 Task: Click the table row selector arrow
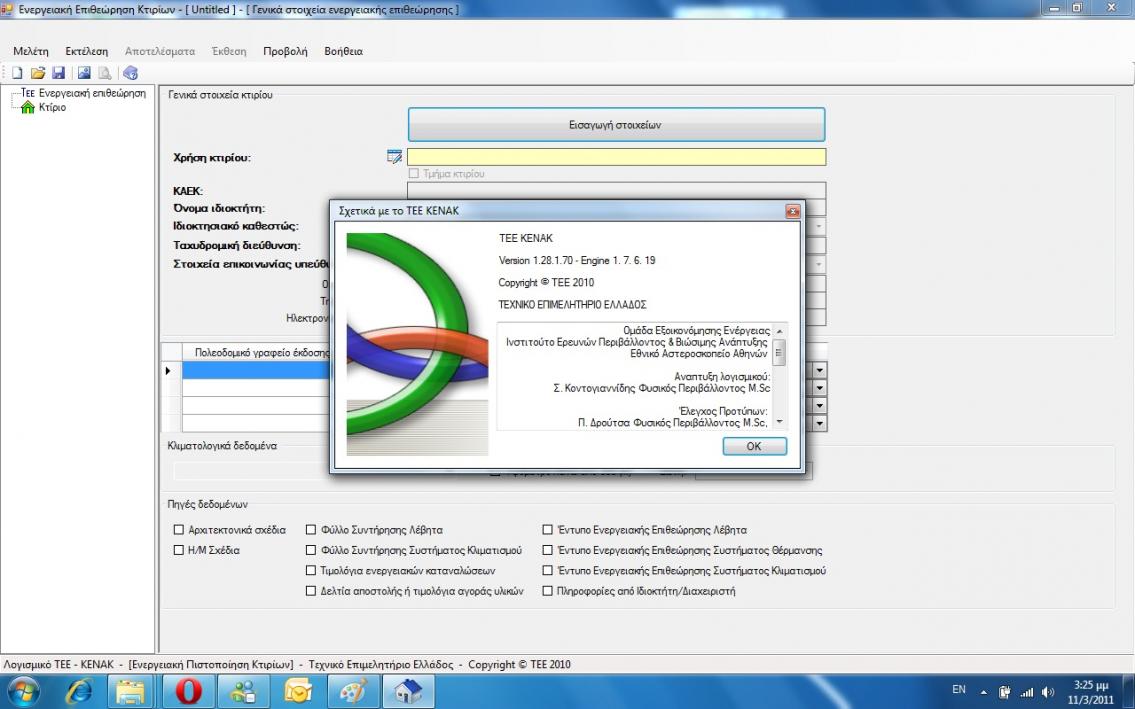170,370
